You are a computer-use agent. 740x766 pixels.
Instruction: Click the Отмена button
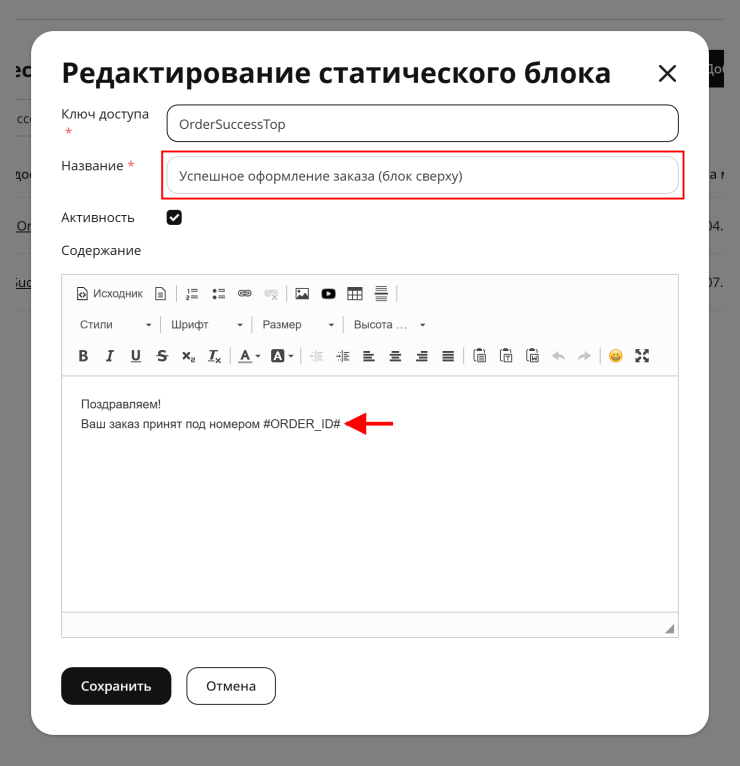tap(231, 686)
